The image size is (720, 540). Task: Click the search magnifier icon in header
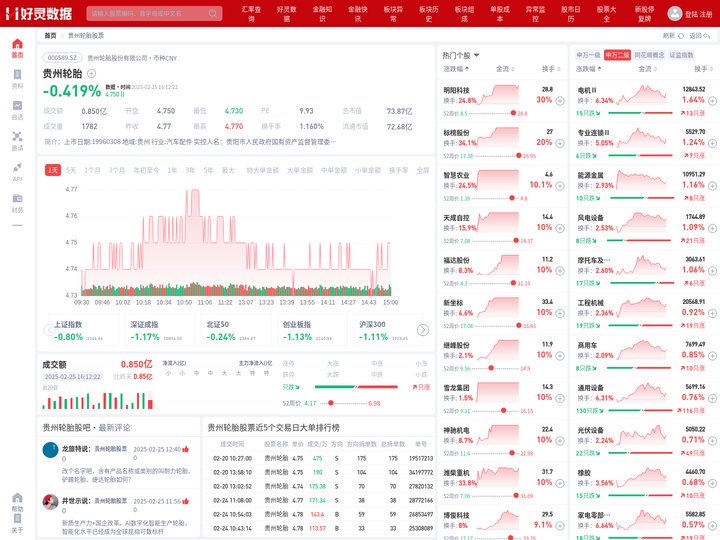point(213,13)
